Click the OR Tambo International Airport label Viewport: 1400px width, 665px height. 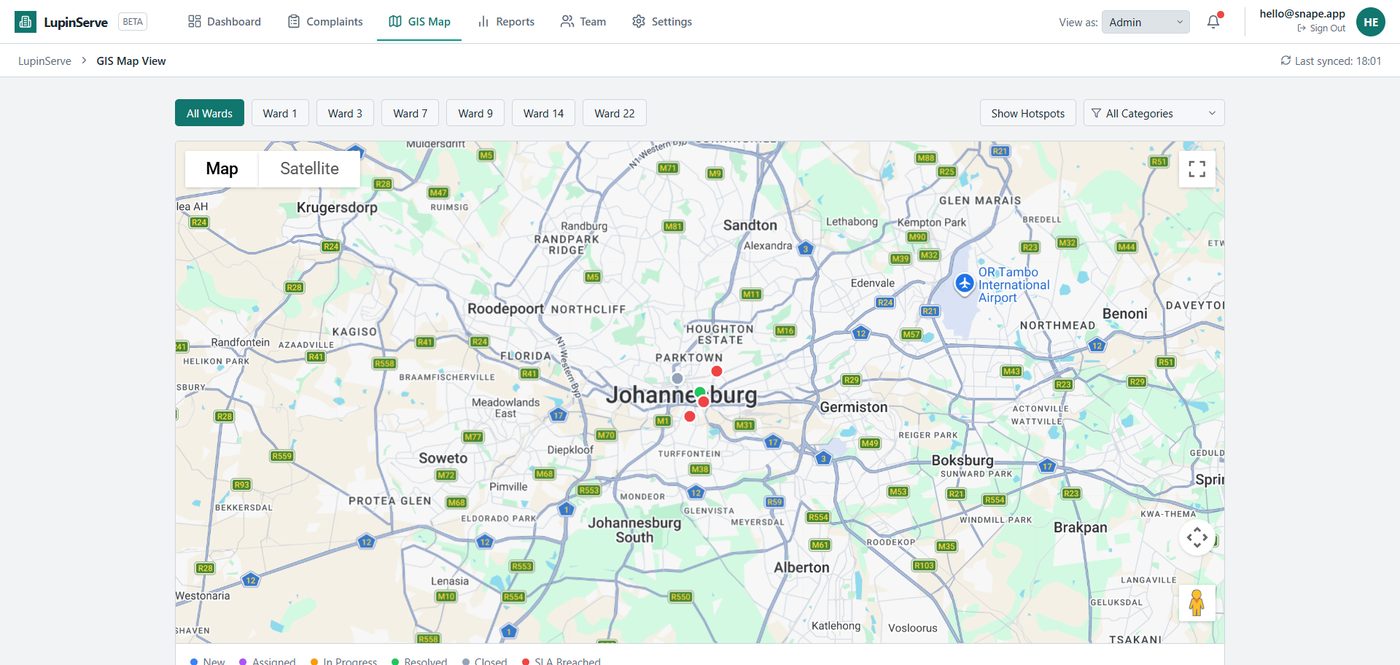(x=1014, y=285)
